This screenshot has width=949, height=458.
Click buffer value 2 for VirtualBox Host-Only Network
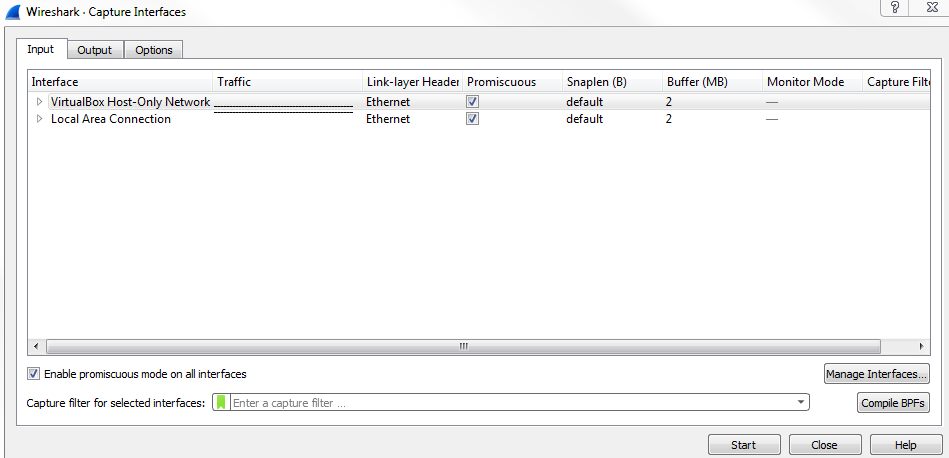click(669, 102)
